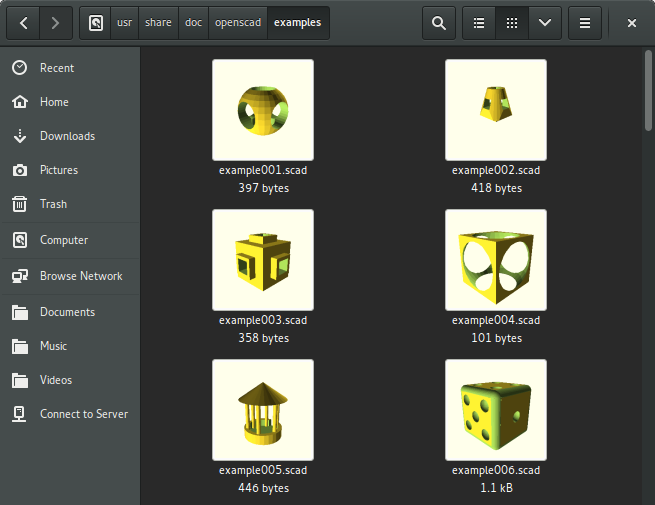
Task: Switch to icon grid view
Action: click(x=512, y=23)
